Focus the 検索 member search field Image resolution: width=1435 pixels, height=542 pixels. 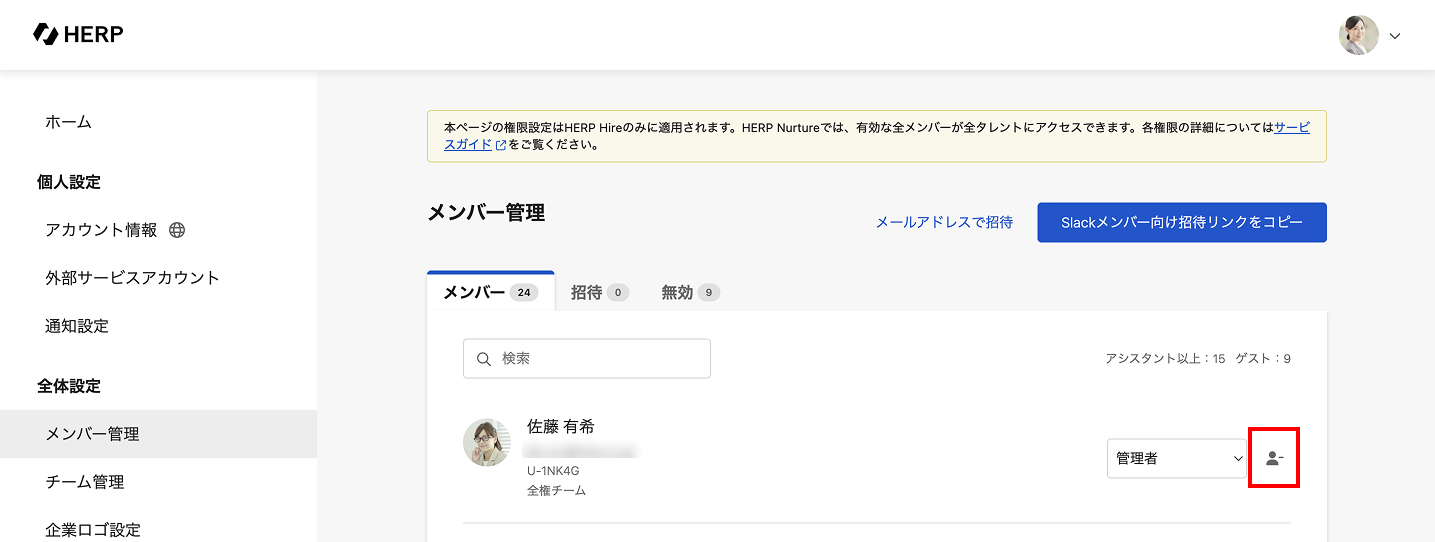(x=600, y=359)
